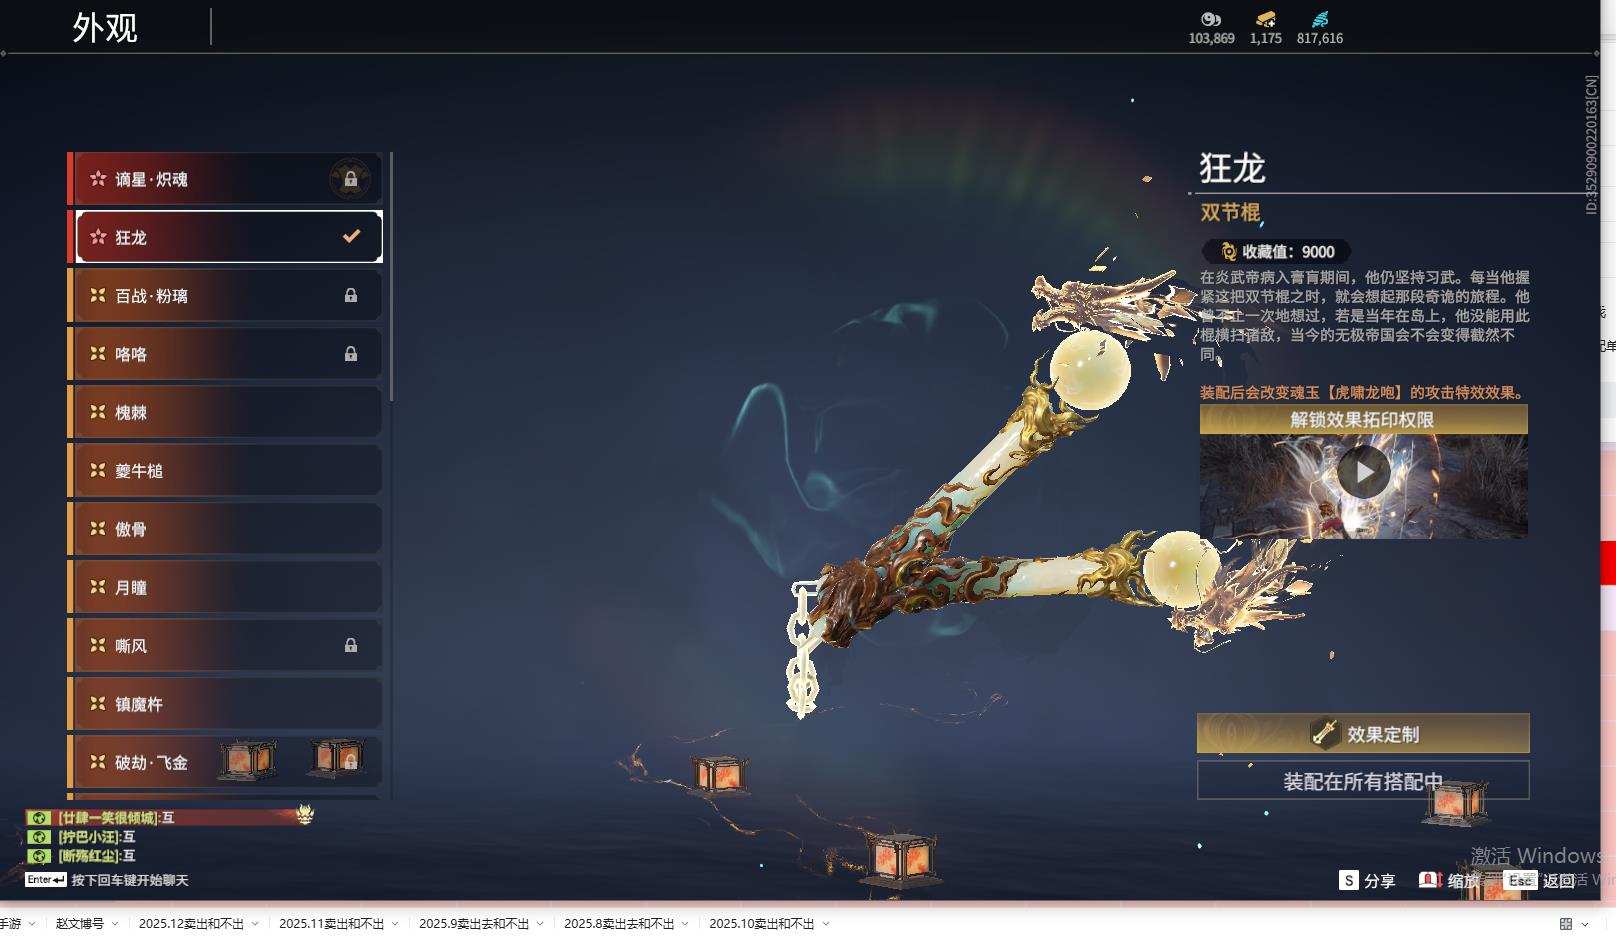Click the star rarity icon beside 狂龙
1616x939 pixels.
coord(98,237)
